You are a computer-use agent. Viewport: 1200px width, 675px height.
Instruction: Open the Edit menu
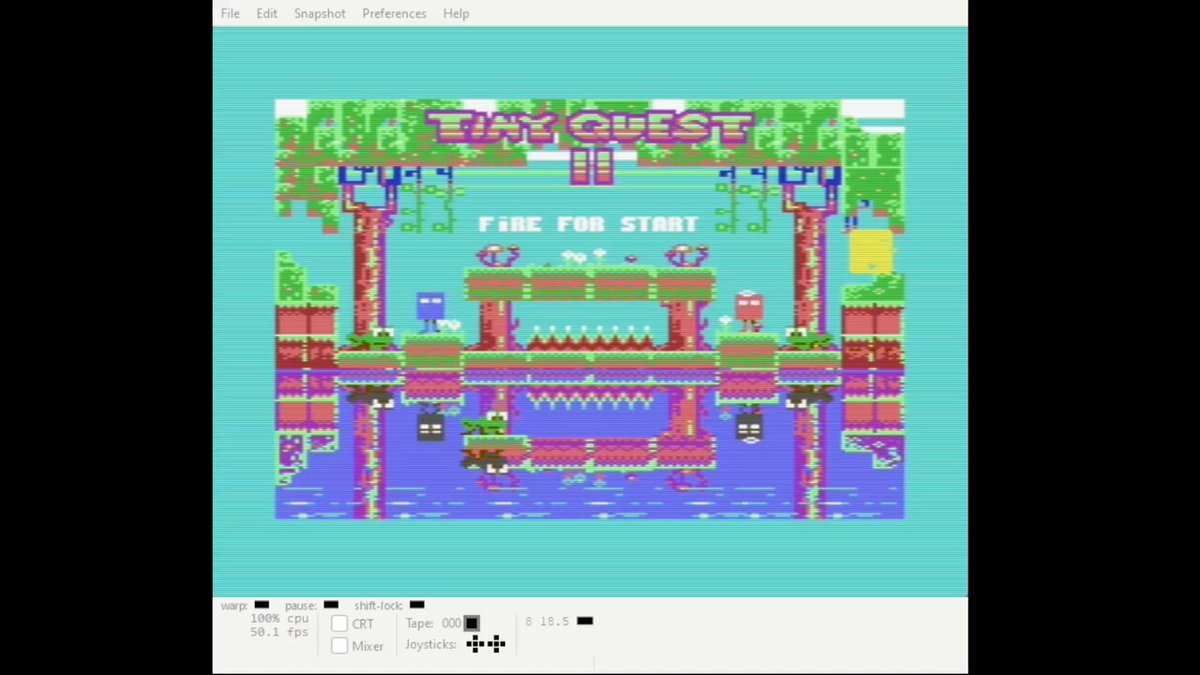(266, 13)
